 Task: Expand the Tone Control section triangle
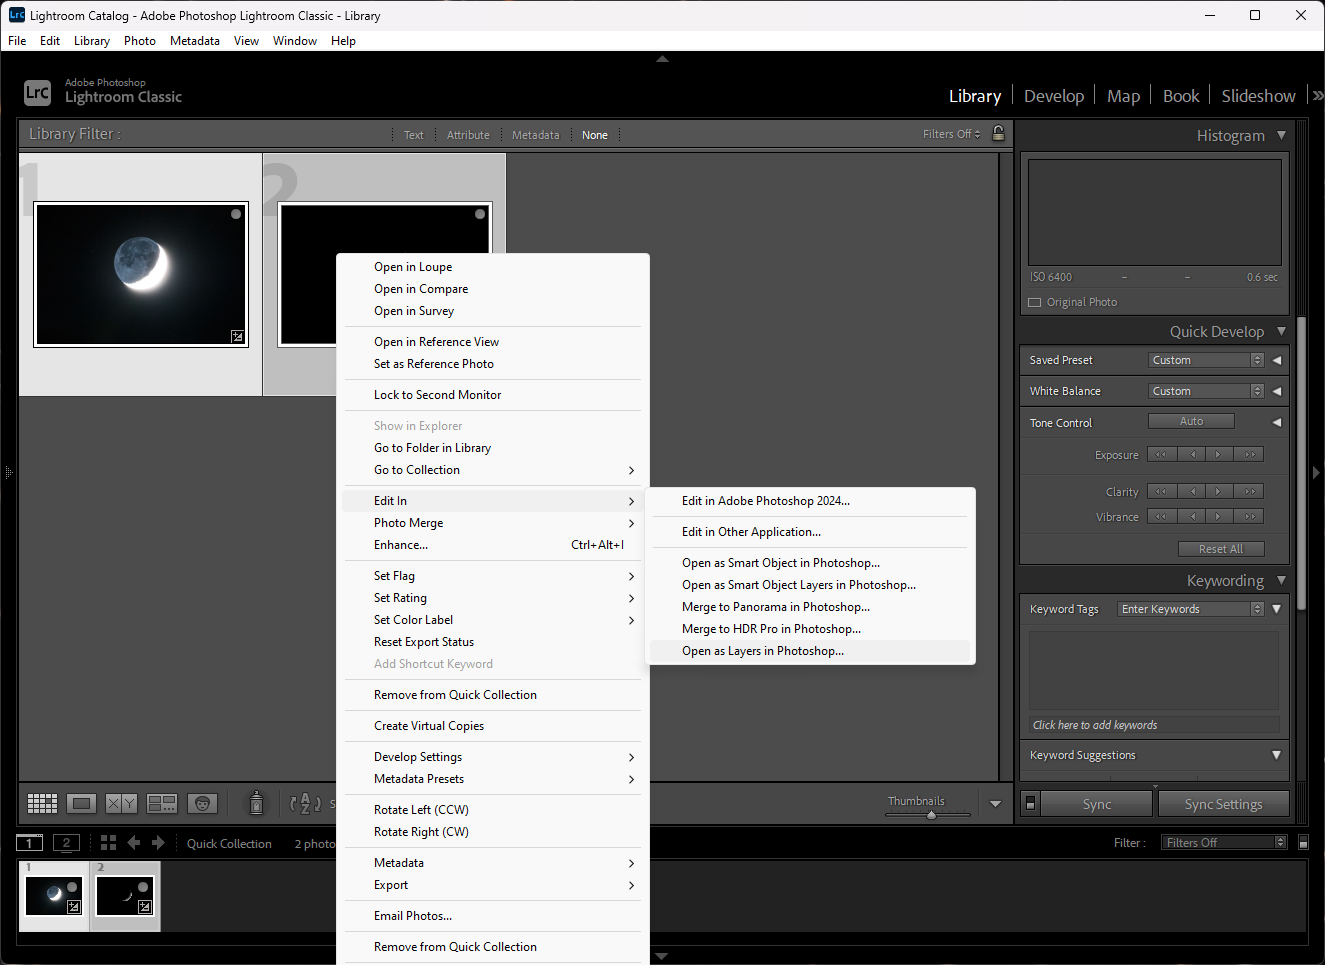point(1276,422)
